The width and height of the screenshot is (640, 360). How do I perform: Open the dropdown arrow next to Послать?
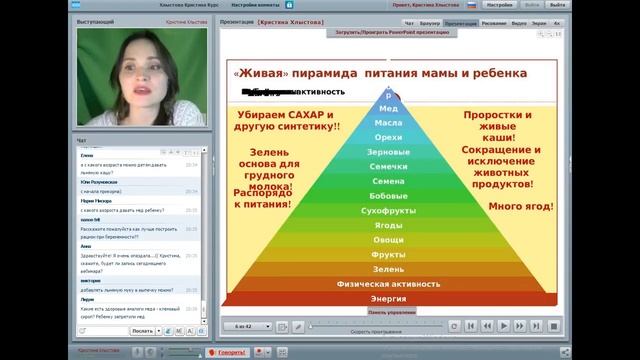coord(159,331)
